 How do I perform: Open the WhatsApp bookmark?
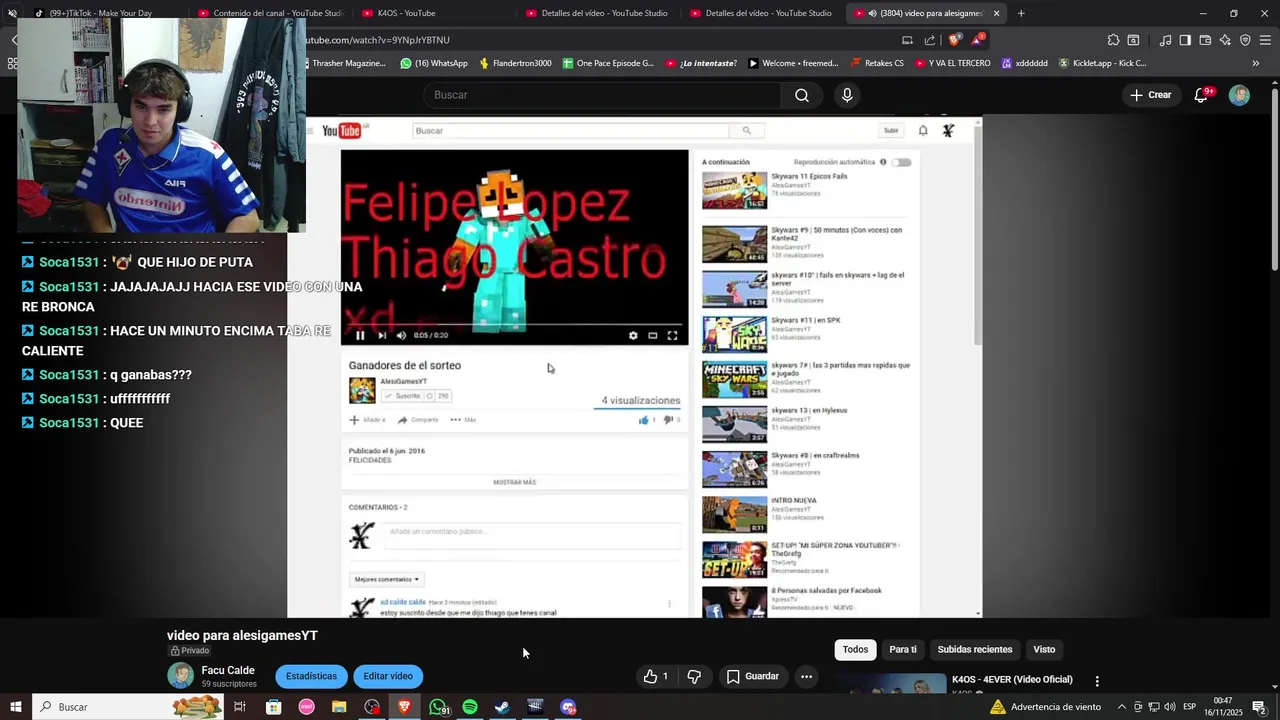[434, 63]
